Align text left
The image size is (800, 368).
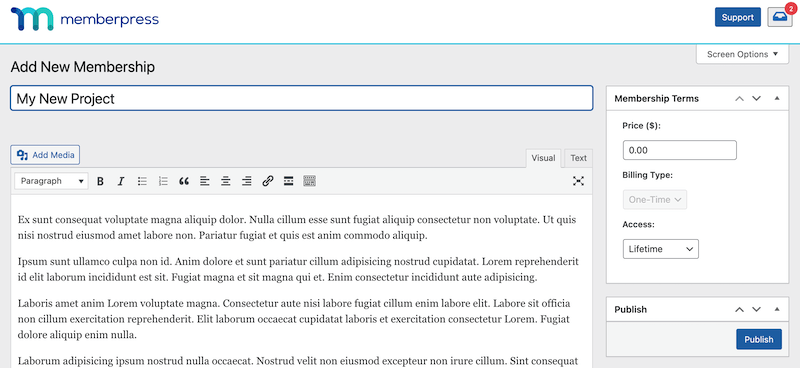[x=205, y=181]
